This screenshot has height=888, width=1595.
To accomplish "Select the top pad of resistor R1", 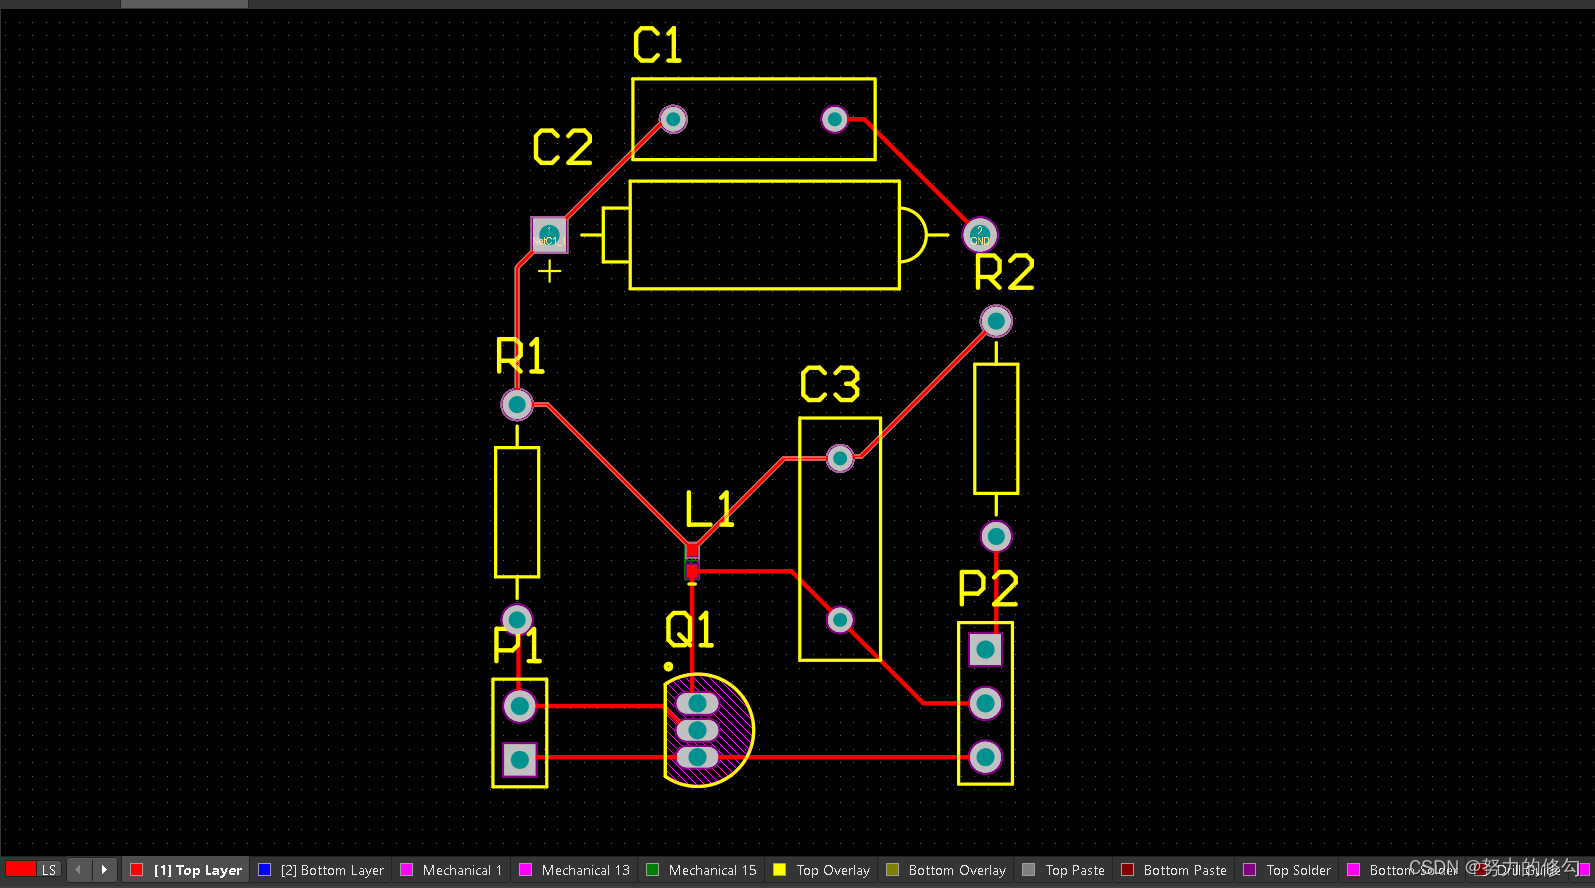I will (x=516, y=405).
